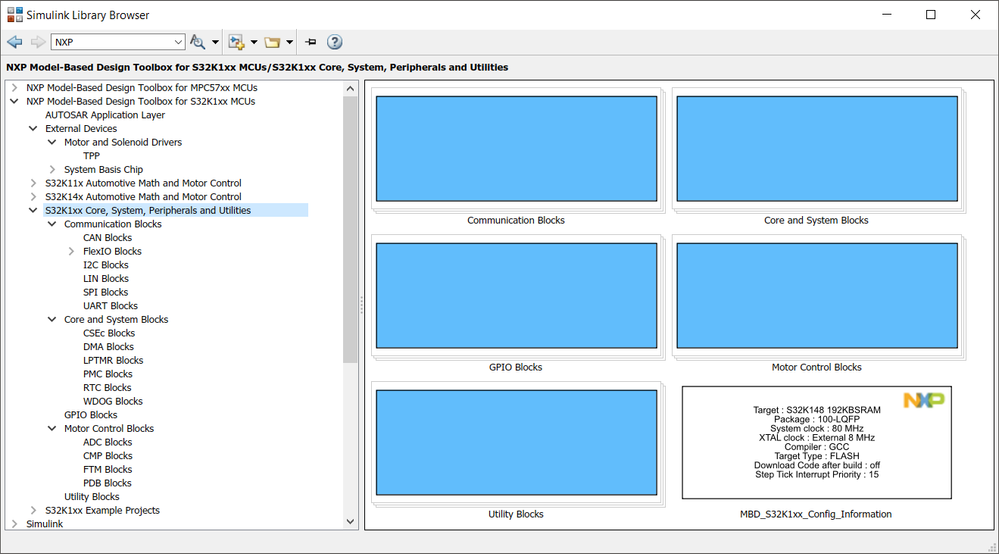Expand NXP Toolbox for MPC57xx MCUs
This screenshot has height=554, width=999.
coord(14,88)
